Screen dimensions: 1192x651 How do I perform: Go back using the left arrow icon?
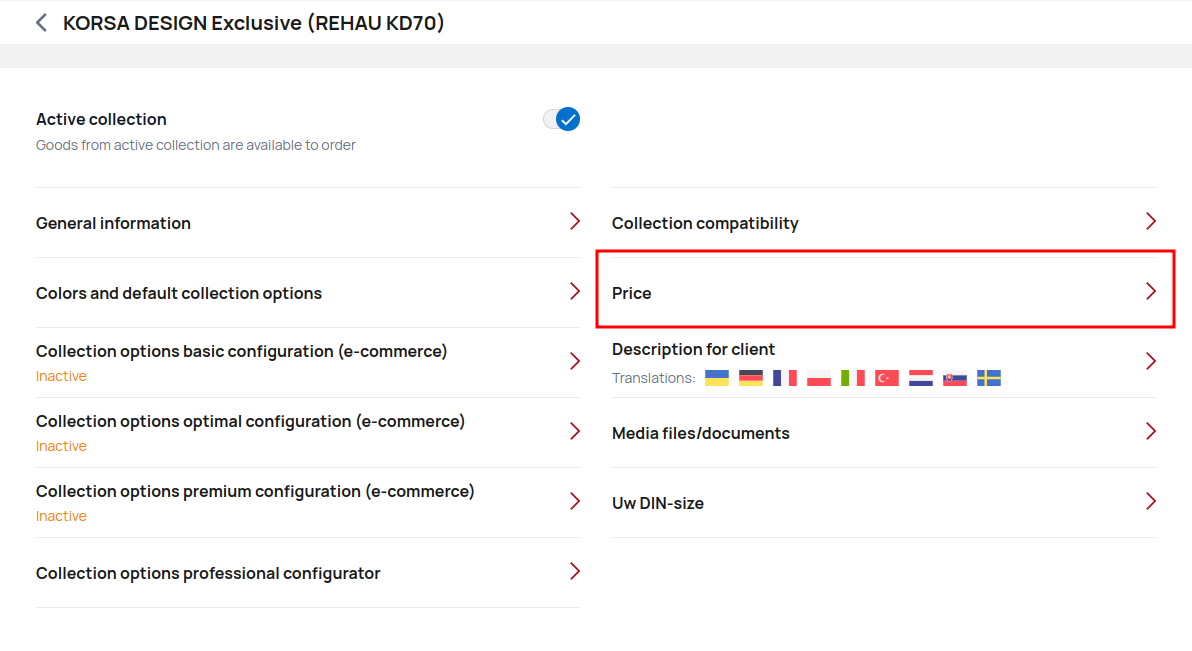coord(42,23)
